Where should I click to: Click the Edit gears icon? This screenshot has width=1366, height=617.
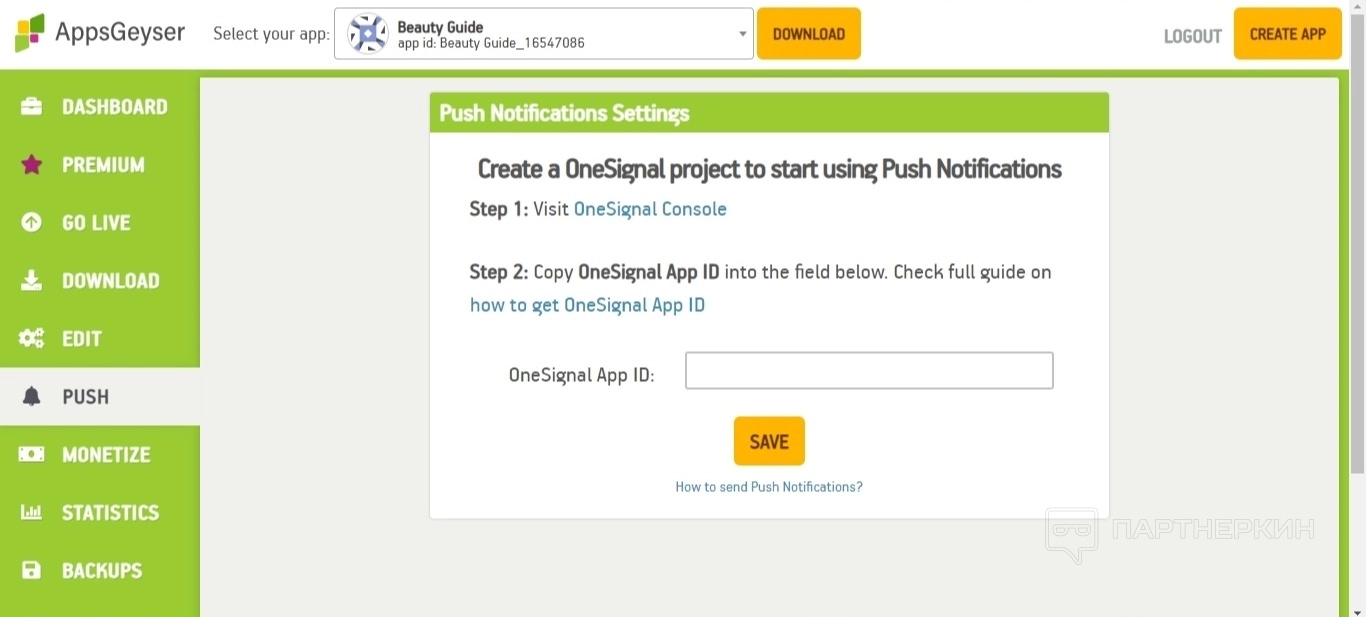pyautogui.click(x=32, y=339)
